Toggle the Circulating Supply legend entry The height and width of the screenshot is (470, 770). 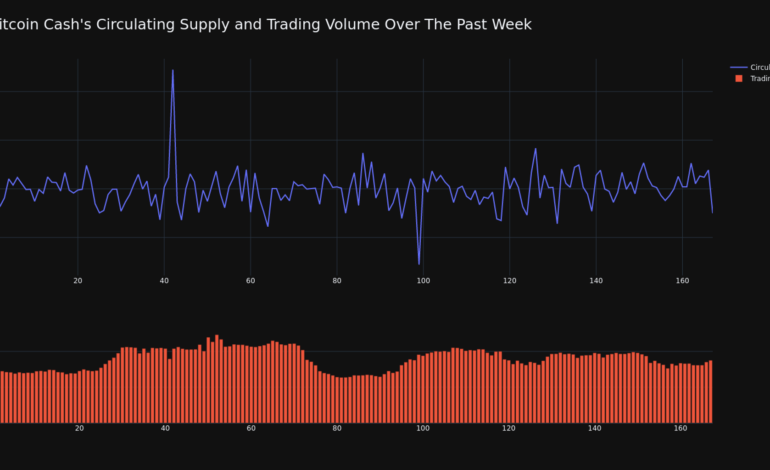(x=750, y=67)
